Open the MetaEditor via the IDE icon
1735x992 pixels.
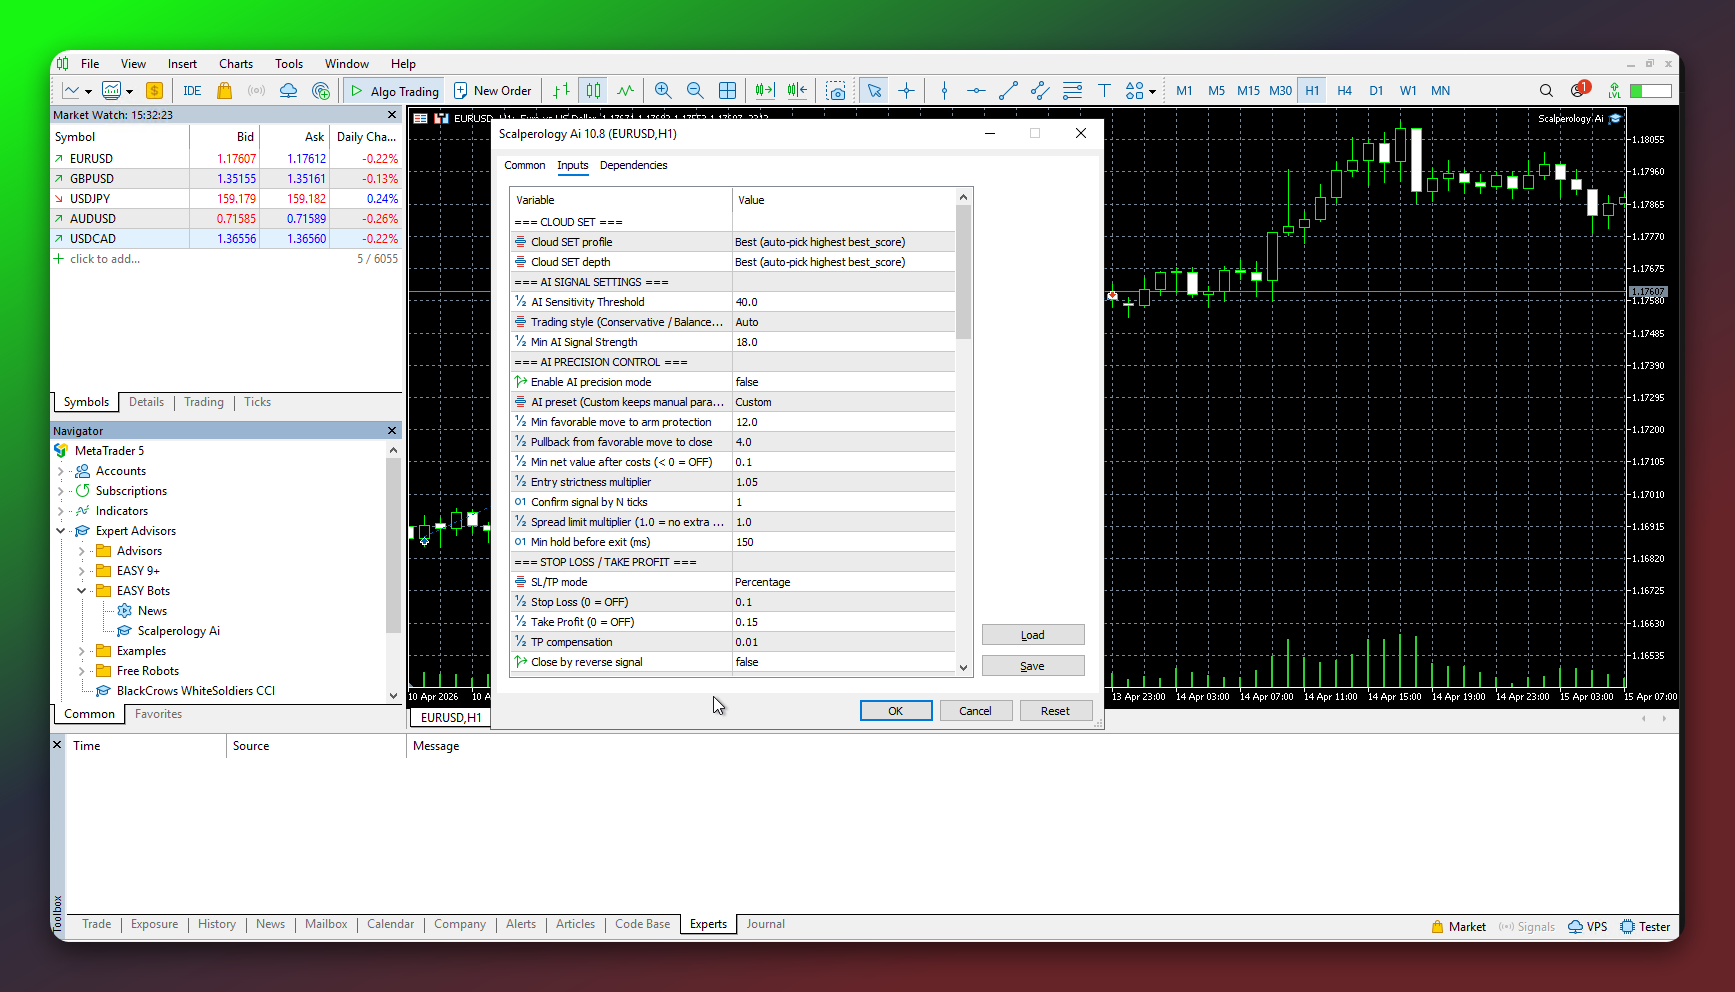(x=192, y=90)
